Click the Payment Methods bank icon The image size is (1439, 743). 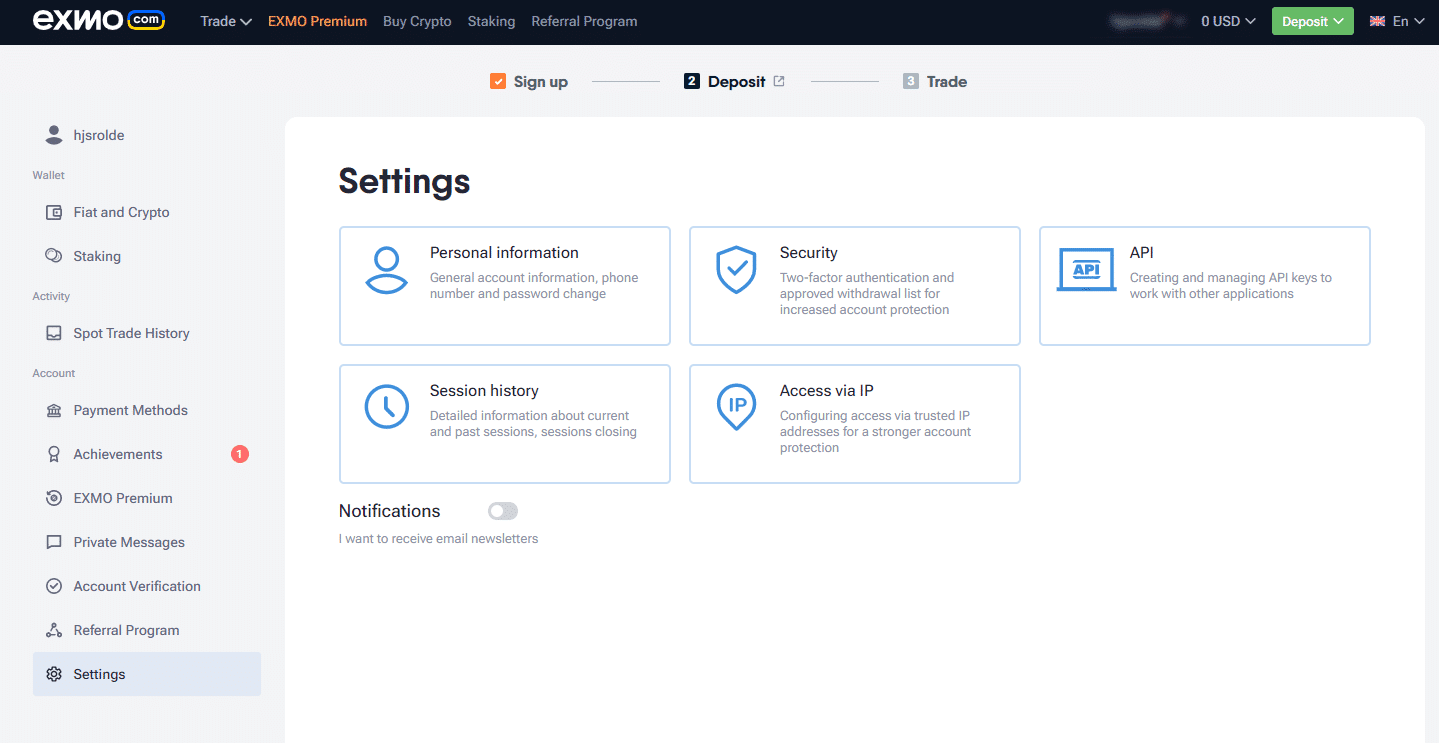pyautogui.click(x=54, y=410)
